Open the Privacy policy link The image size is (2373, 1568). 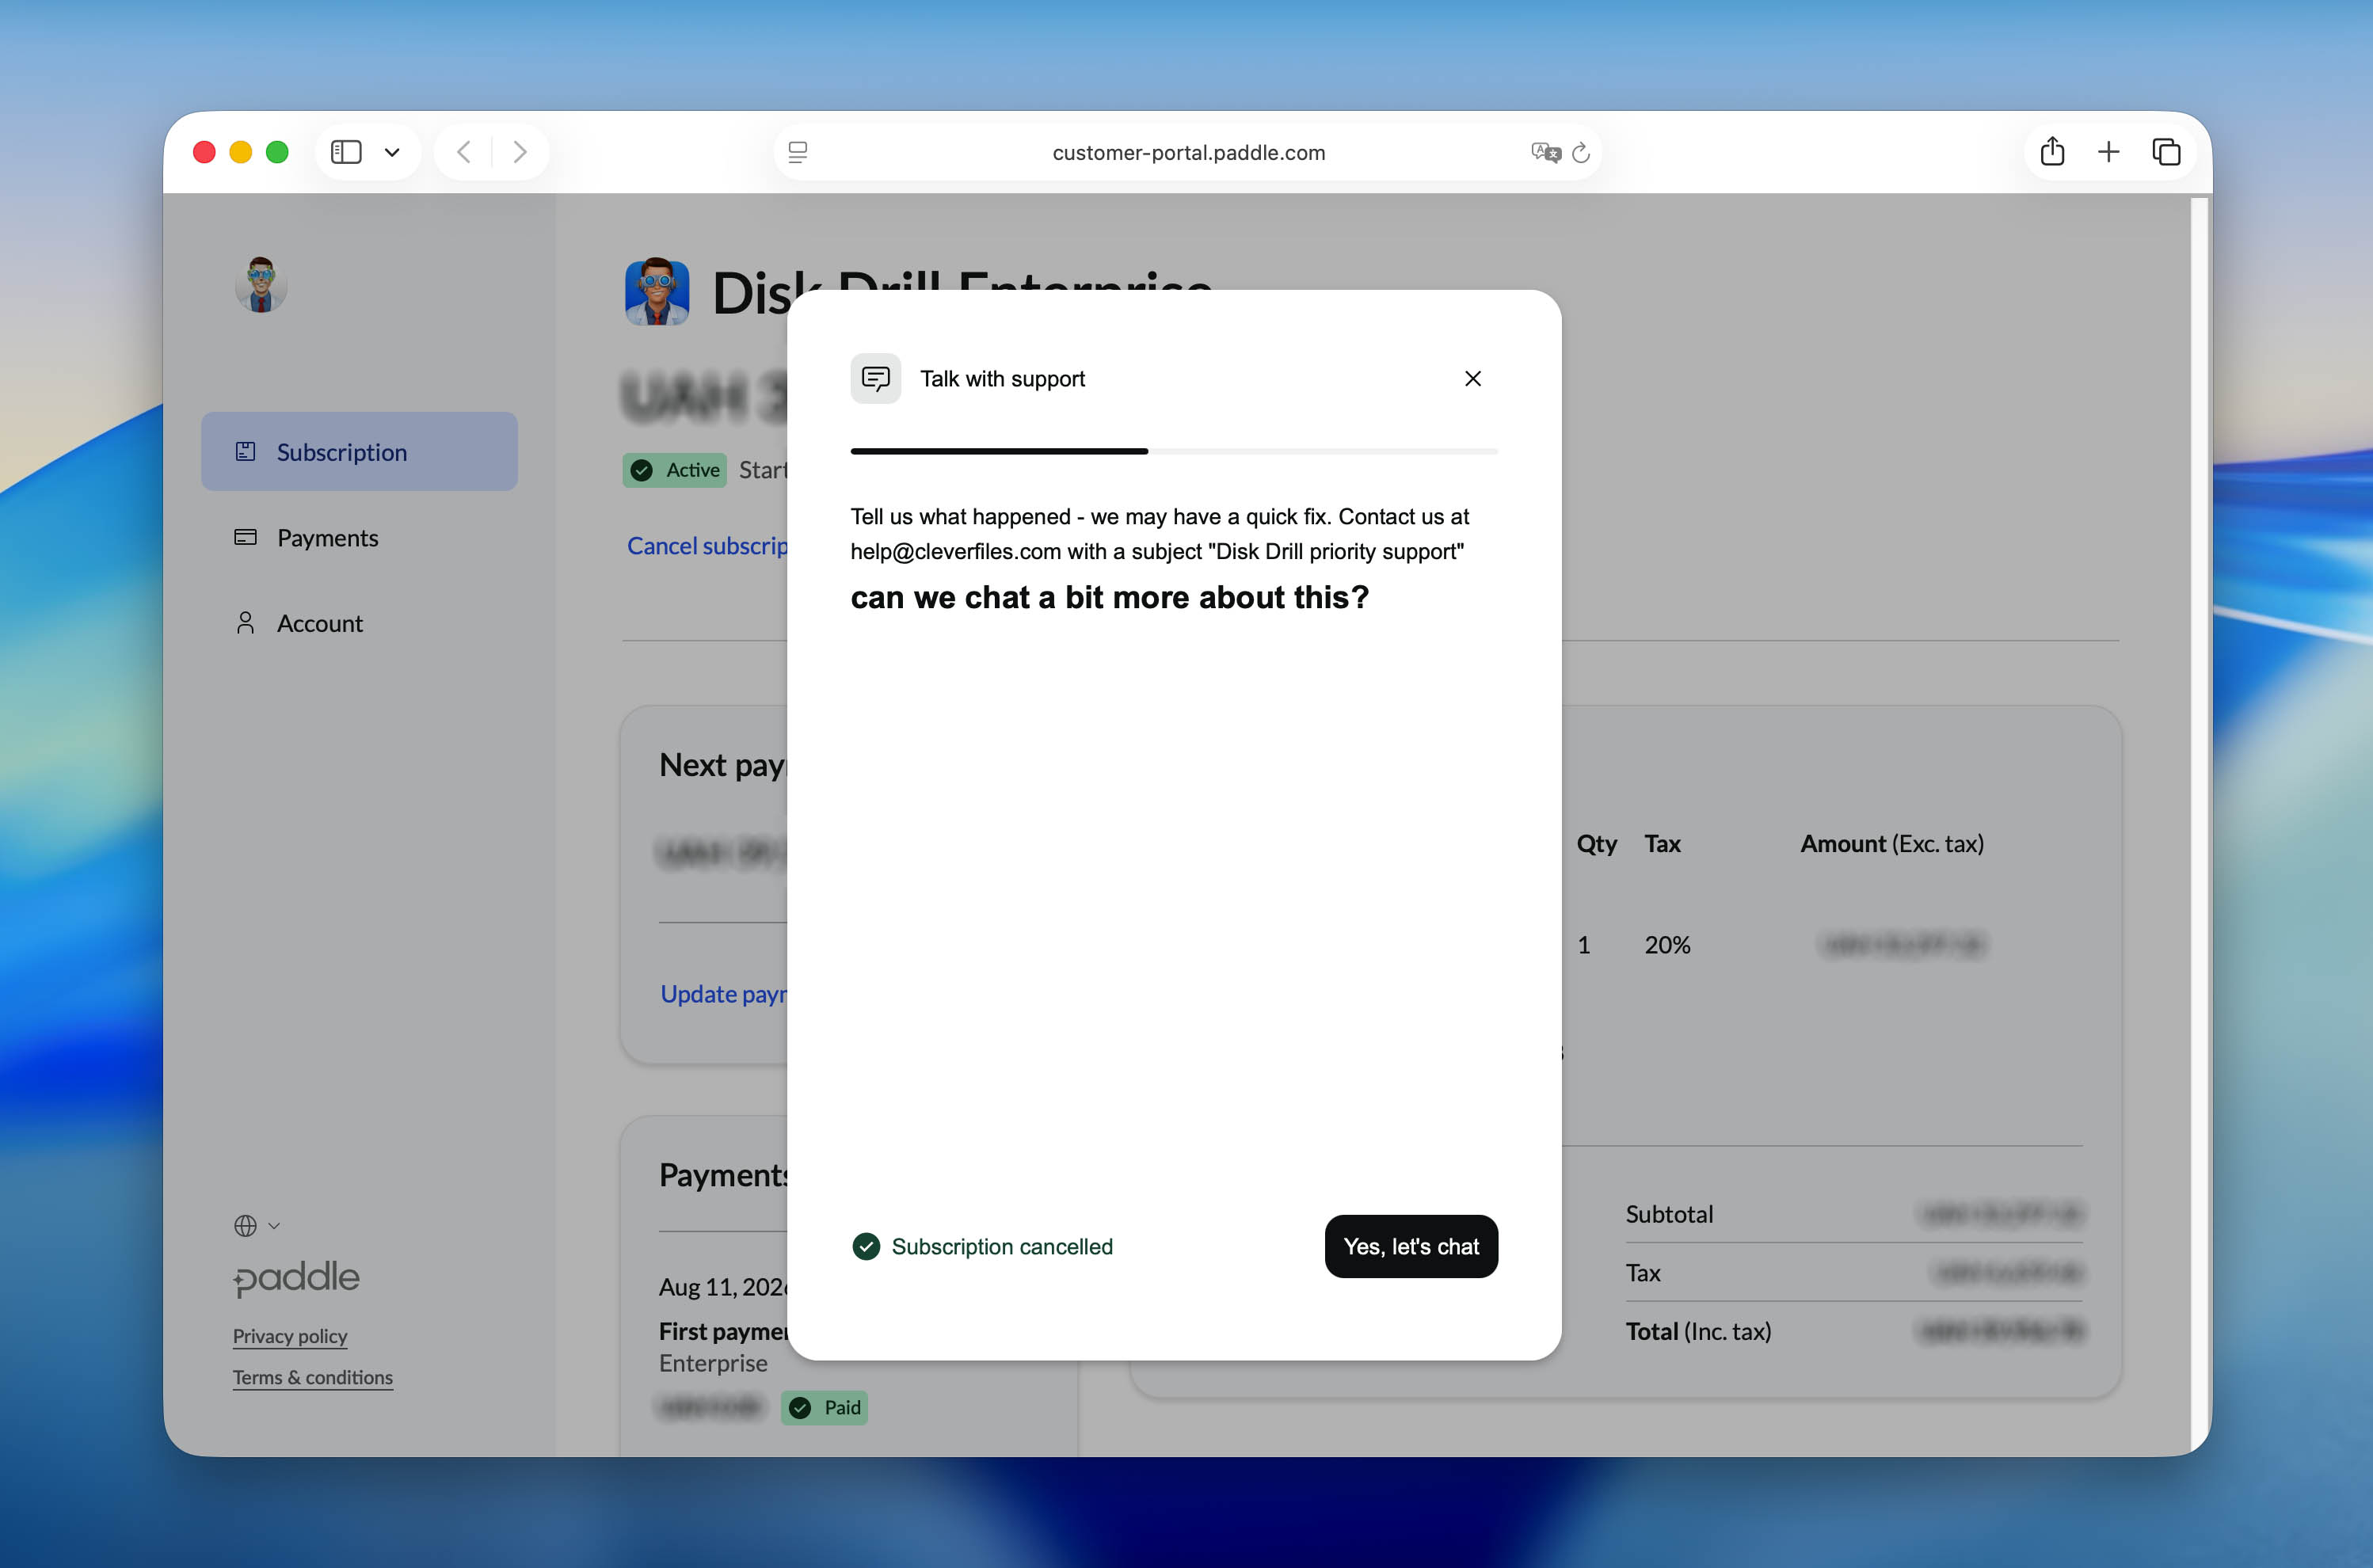[x=290, y=1336]
